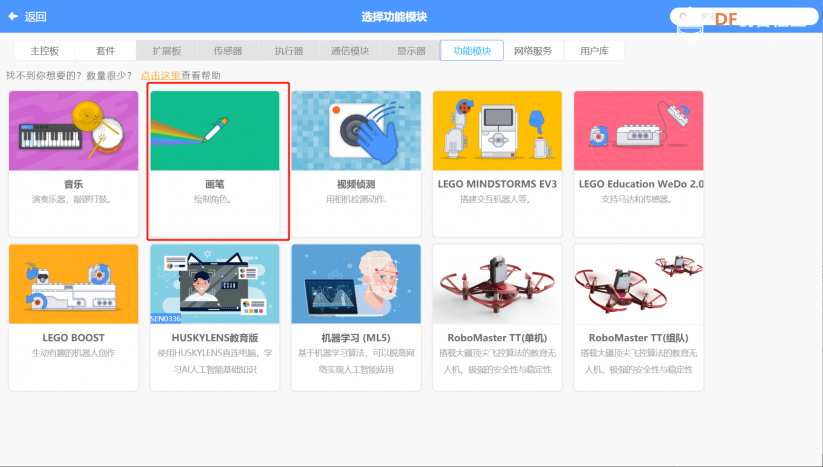The width and height of the screenshot is (823, 467).
Task: Click the 机器学习 (ML5) title text
Action: click(356, 338)
